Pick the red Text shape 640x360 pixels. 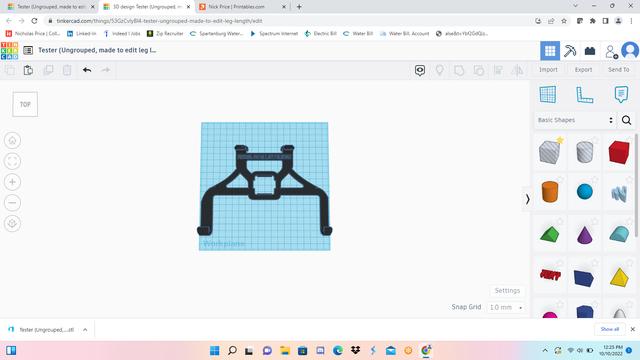pos(550,275)
